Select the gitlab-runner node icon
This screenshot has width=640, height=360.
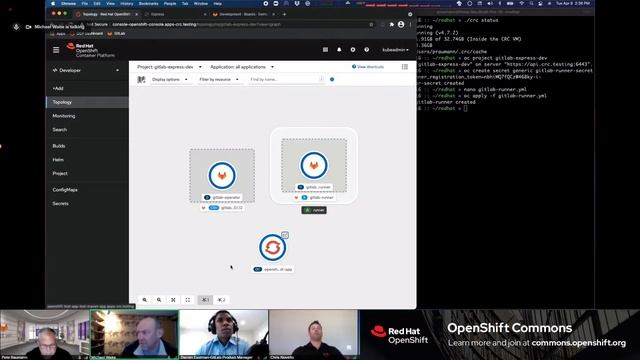pyautogui.click(x=313, y=165)
